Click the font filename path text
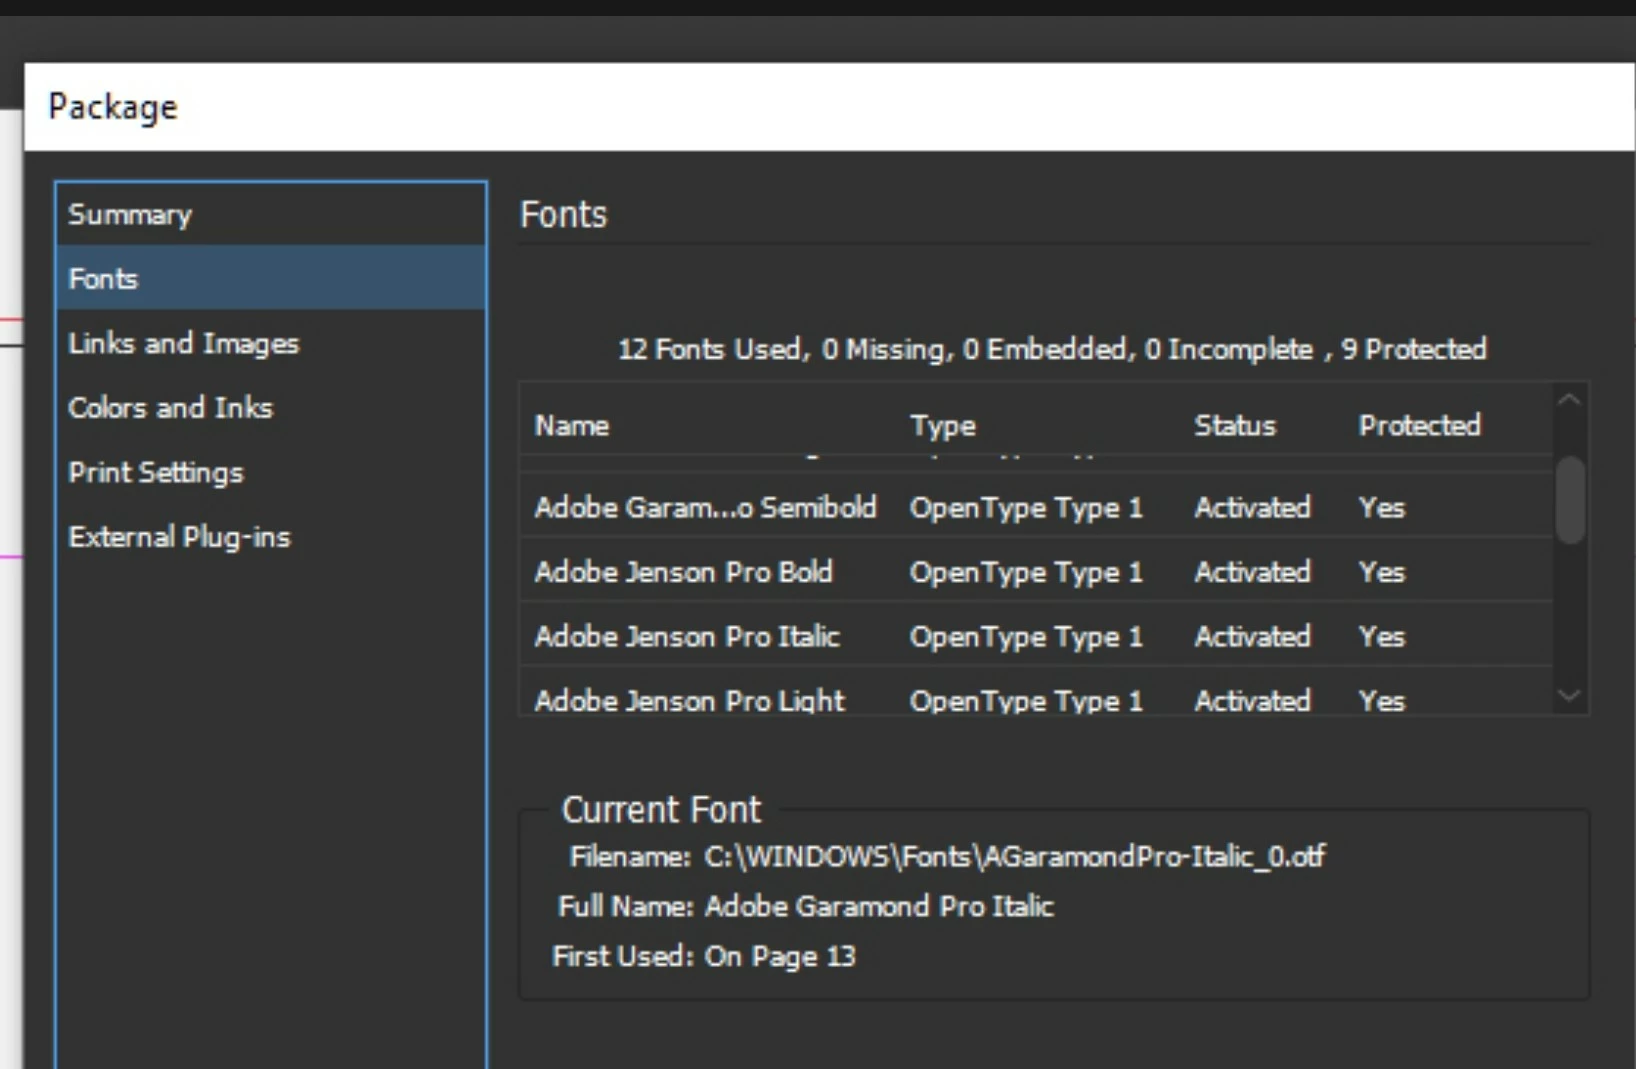 point(1014,857)
